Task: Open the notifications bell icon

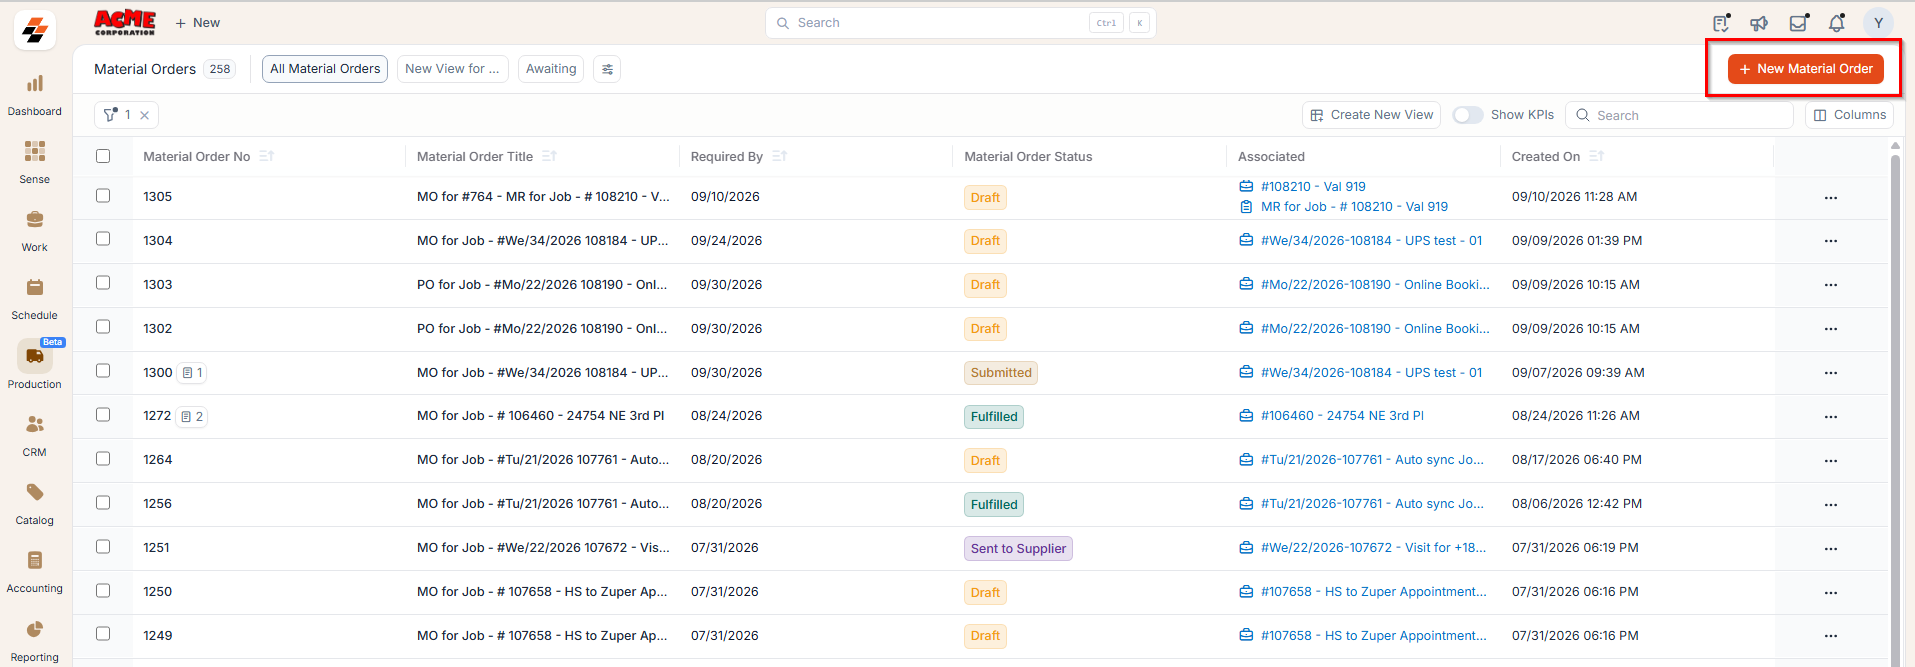Action: pos(1837,23)
